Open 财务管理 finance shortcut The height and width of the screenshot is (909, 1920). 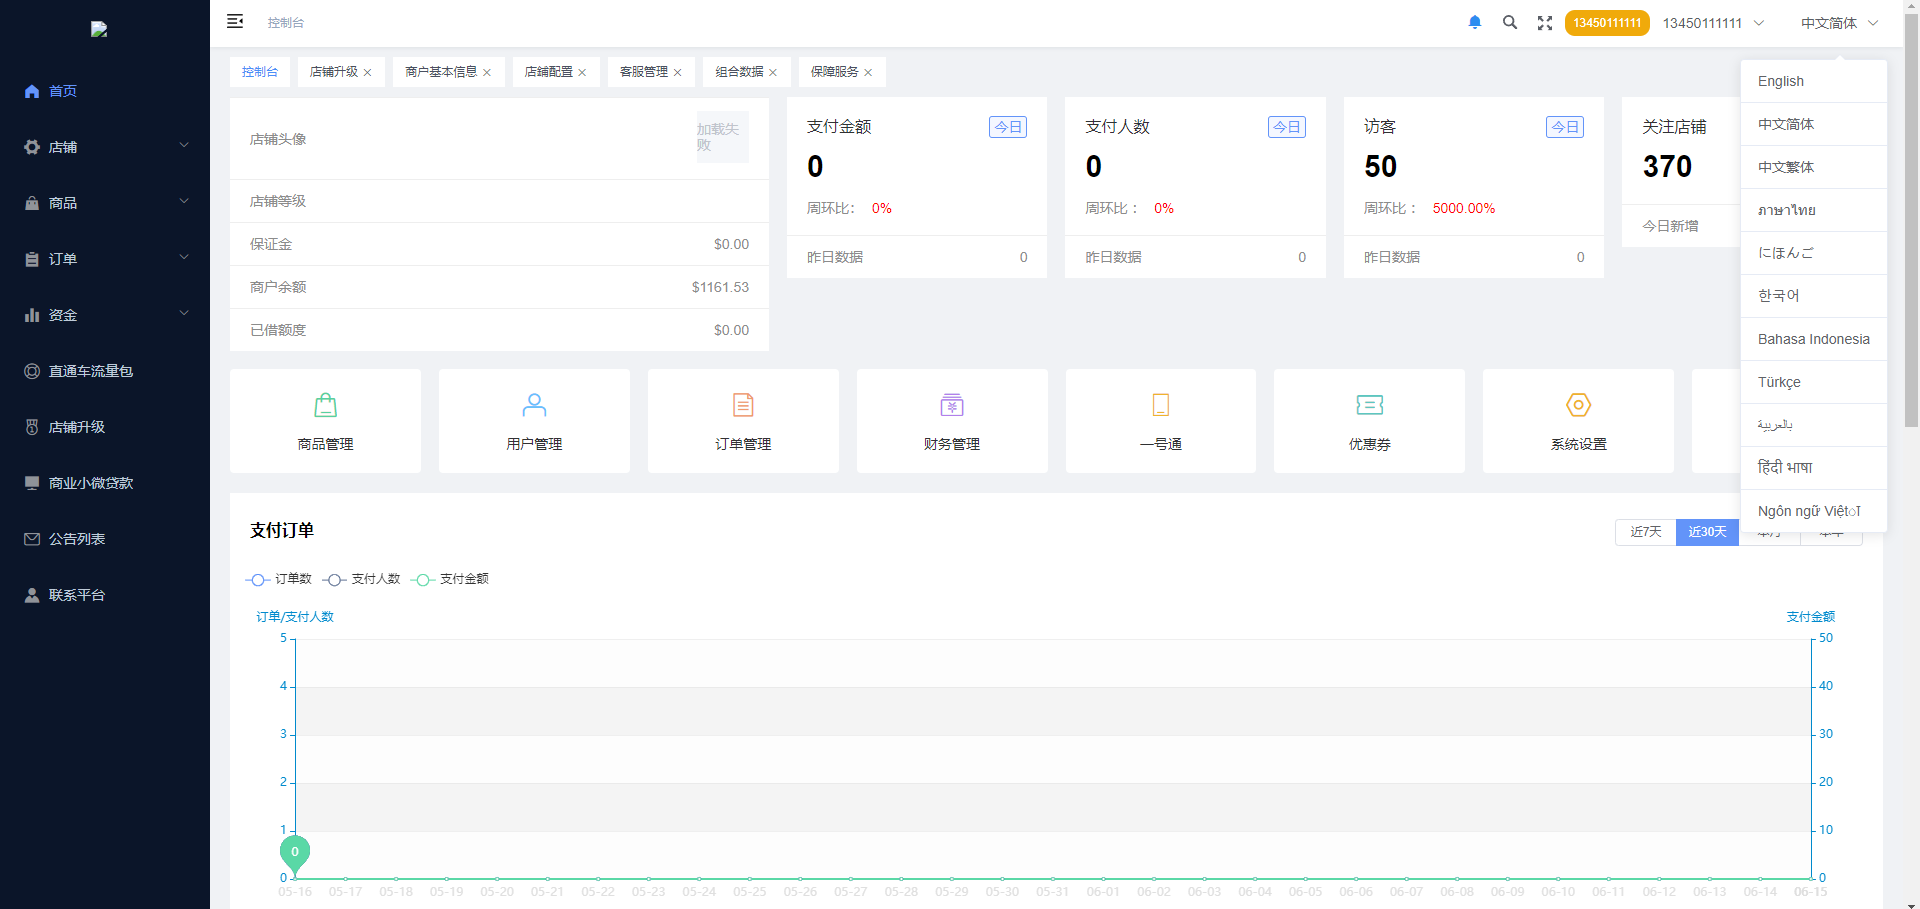[x=951, y=421]
